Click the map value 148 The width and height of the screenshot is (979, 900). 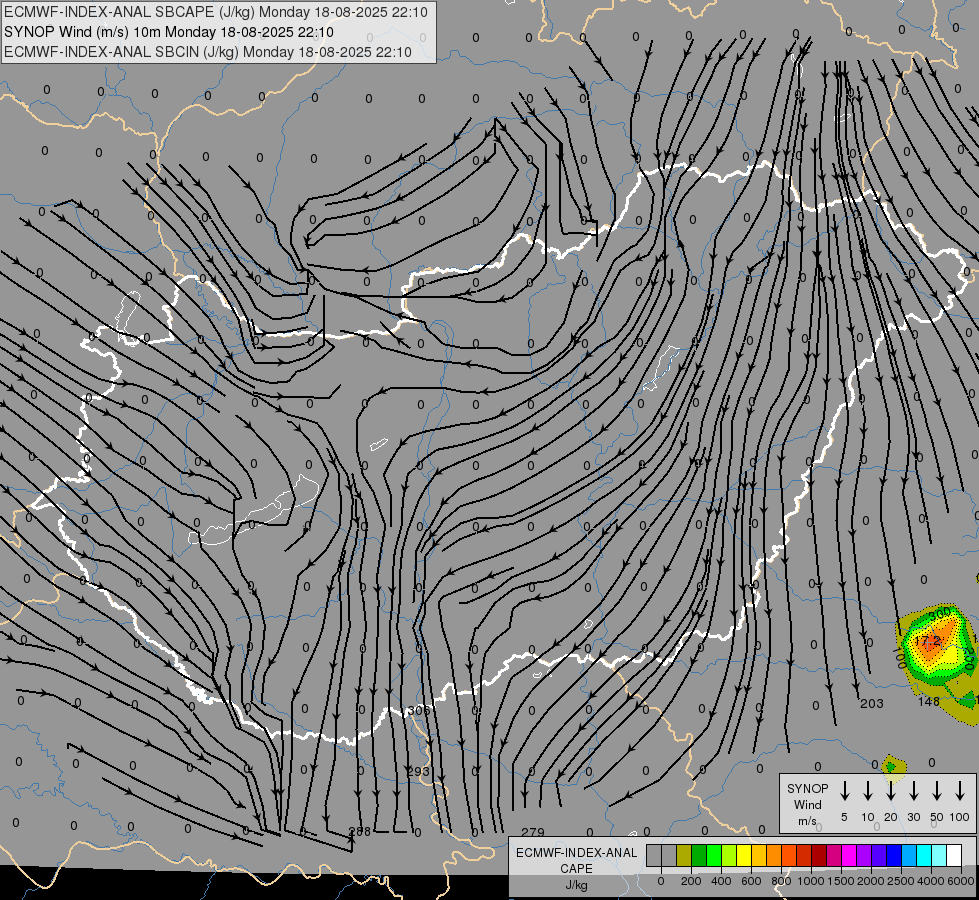[x=929, y=701]
